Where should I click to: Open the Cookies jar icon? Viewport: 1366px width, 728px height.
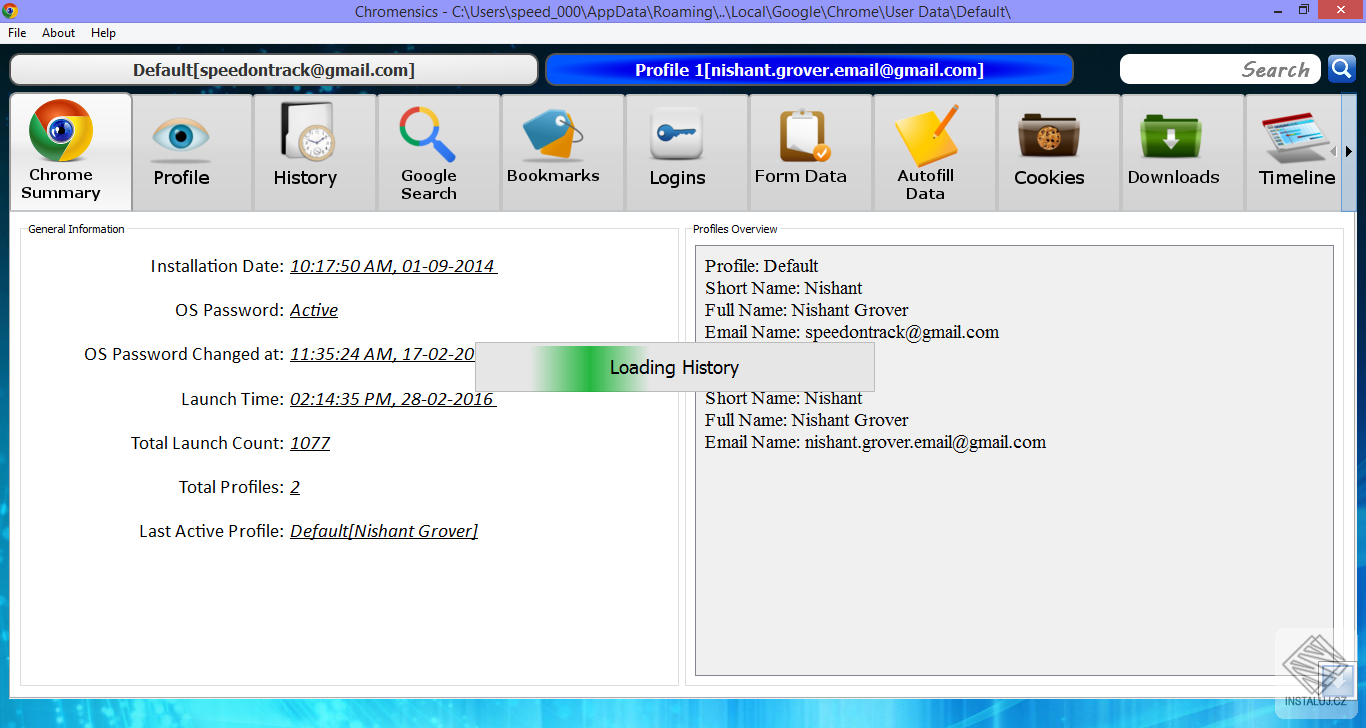tap(1049, 136)
